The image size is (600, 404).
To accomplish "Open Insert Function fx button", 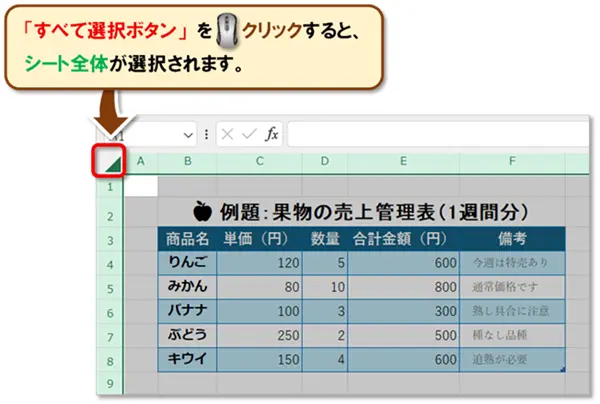I will point(272,134).
